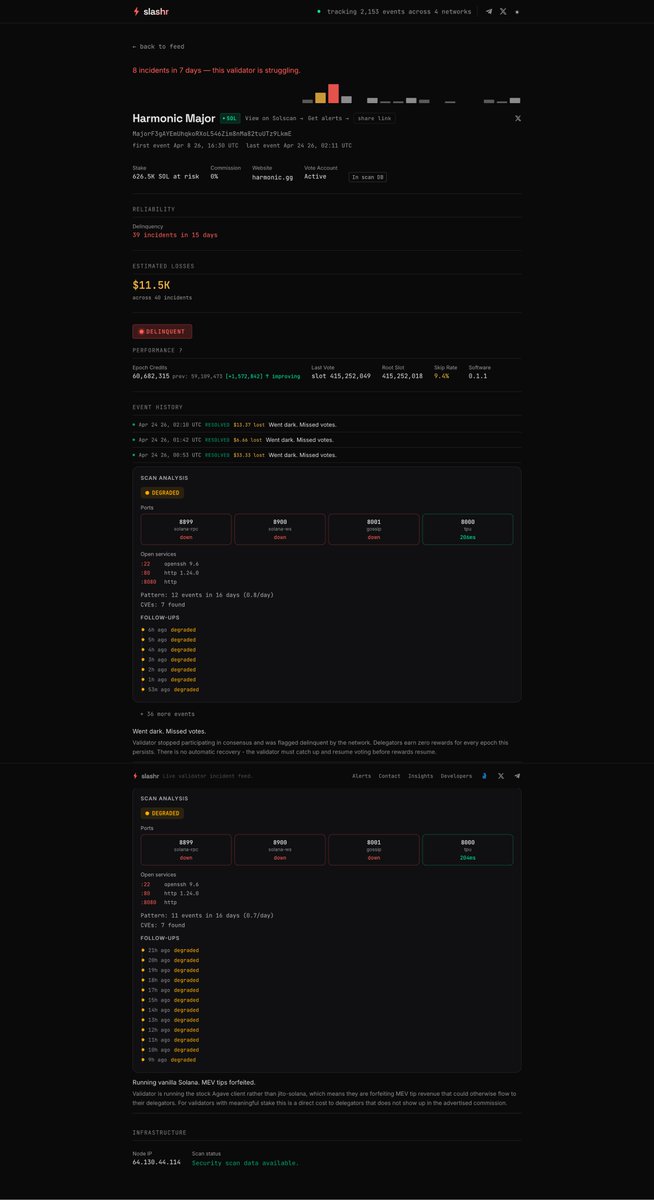Screen dimensions: 654x1200
Task: Open Insights in lower nav bar
Action: (420, 775)
